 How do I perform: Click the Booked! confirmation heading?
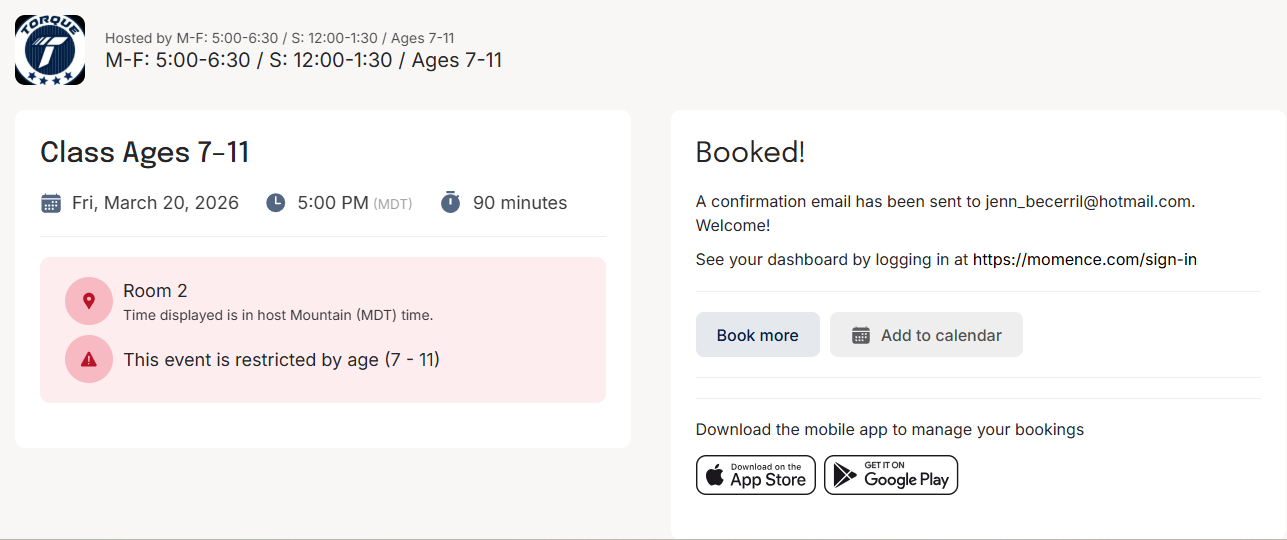pos(750,152)
